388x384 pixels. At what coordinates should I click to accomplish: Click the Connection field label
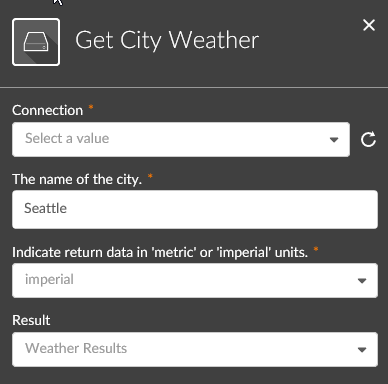tap(47, 110)
